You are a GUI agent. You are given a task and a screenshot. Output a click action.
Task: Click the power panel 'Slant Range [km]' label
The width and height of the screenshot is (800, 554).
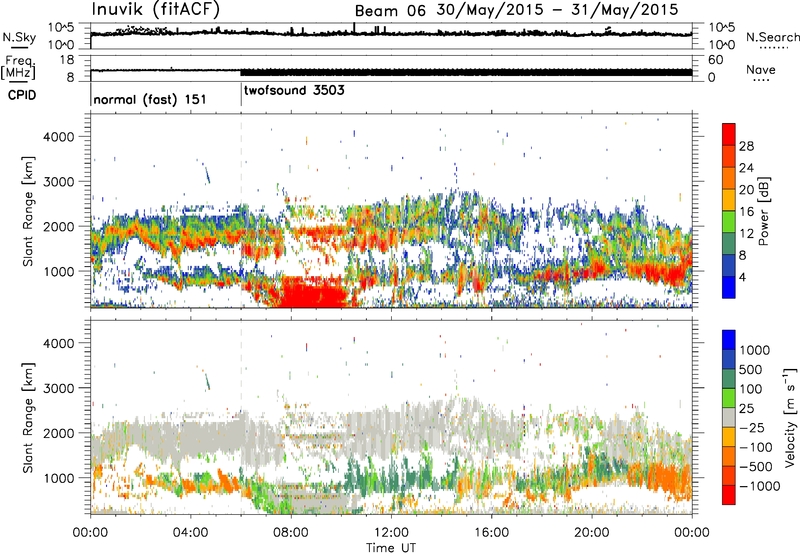(29, 211)
